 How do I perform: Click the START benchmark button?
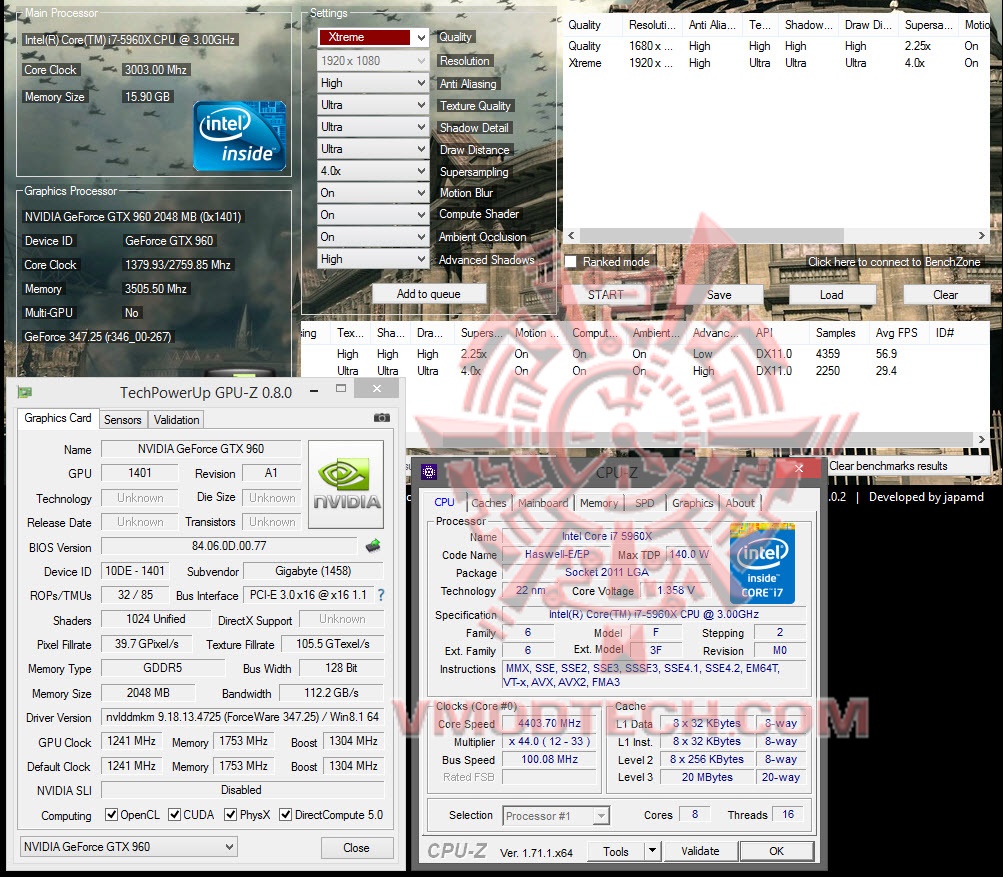click(x=605, y=294)
